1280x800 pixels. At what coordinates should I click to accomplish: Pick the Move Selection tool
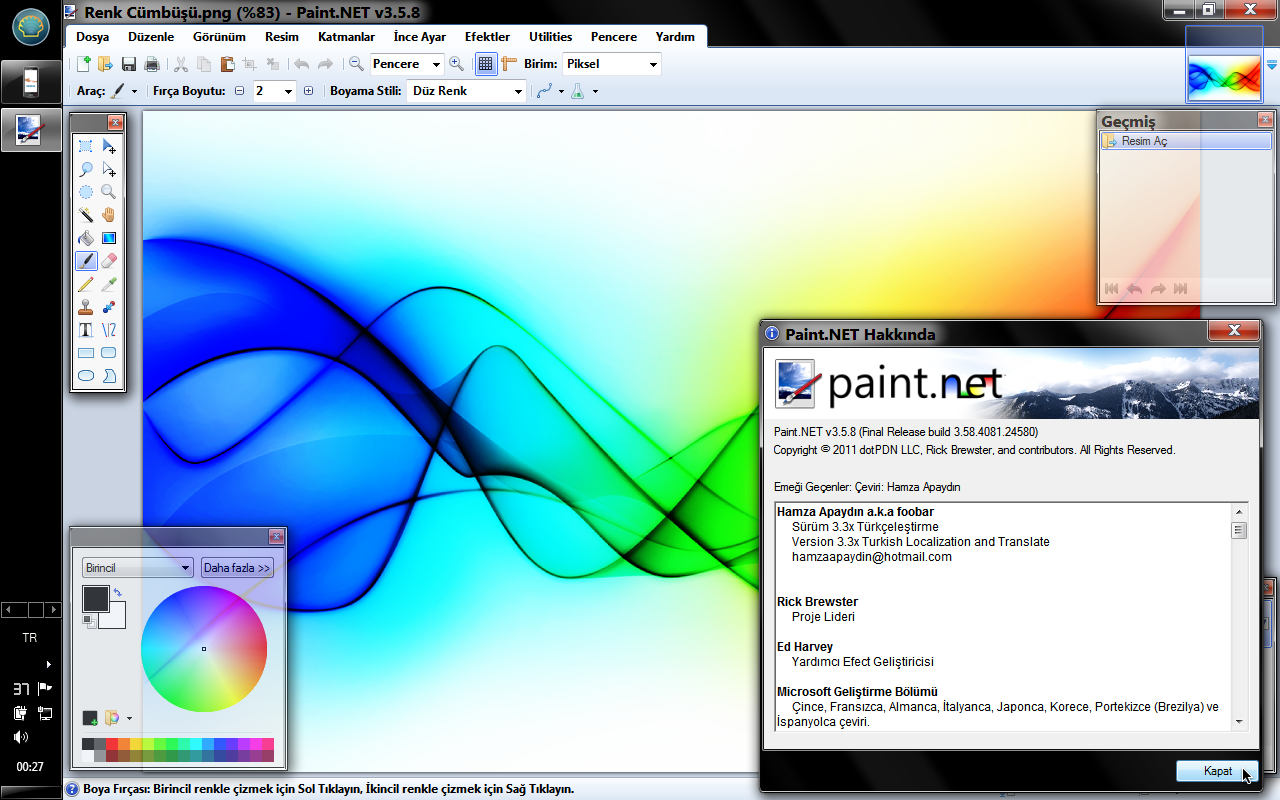[109, 169]
